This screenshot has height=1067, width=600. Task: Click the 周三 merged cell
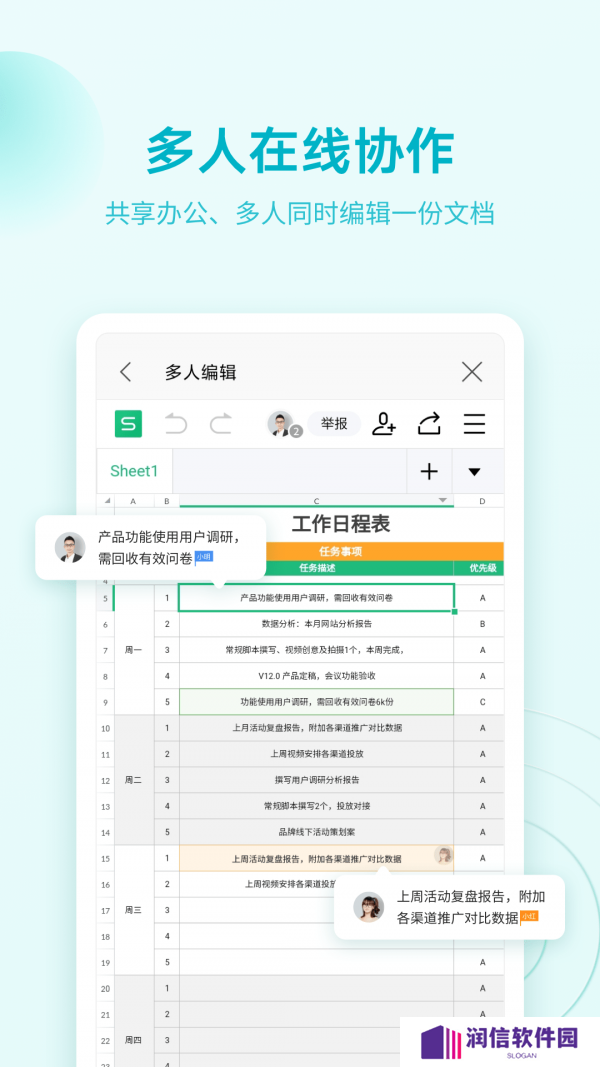click(134, 910)
